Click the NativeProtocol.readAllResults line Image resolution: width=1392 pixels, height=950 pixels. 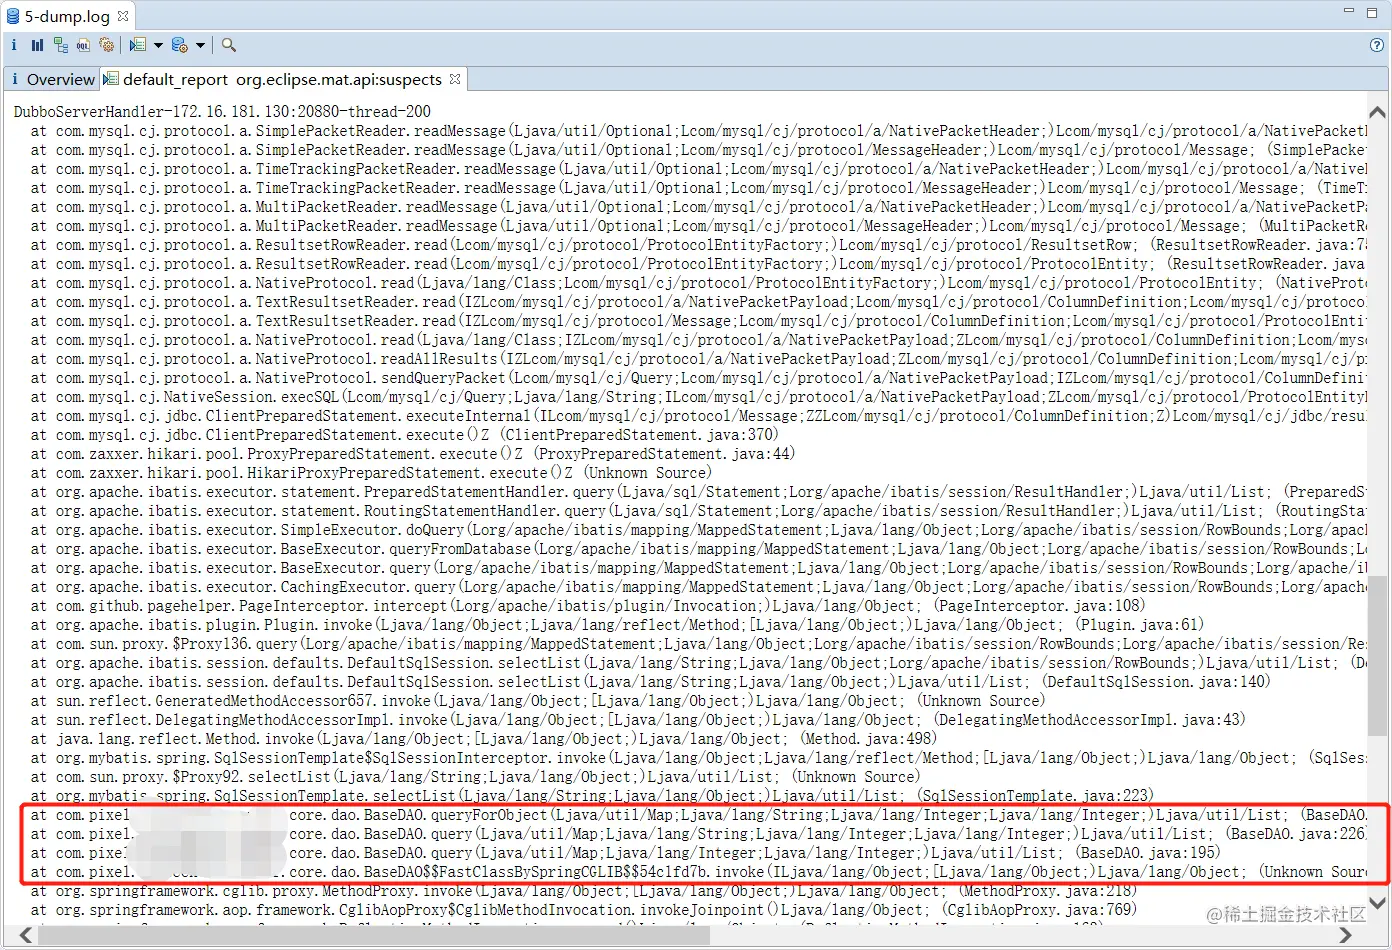pyautogui.click(x=698, y=358)
